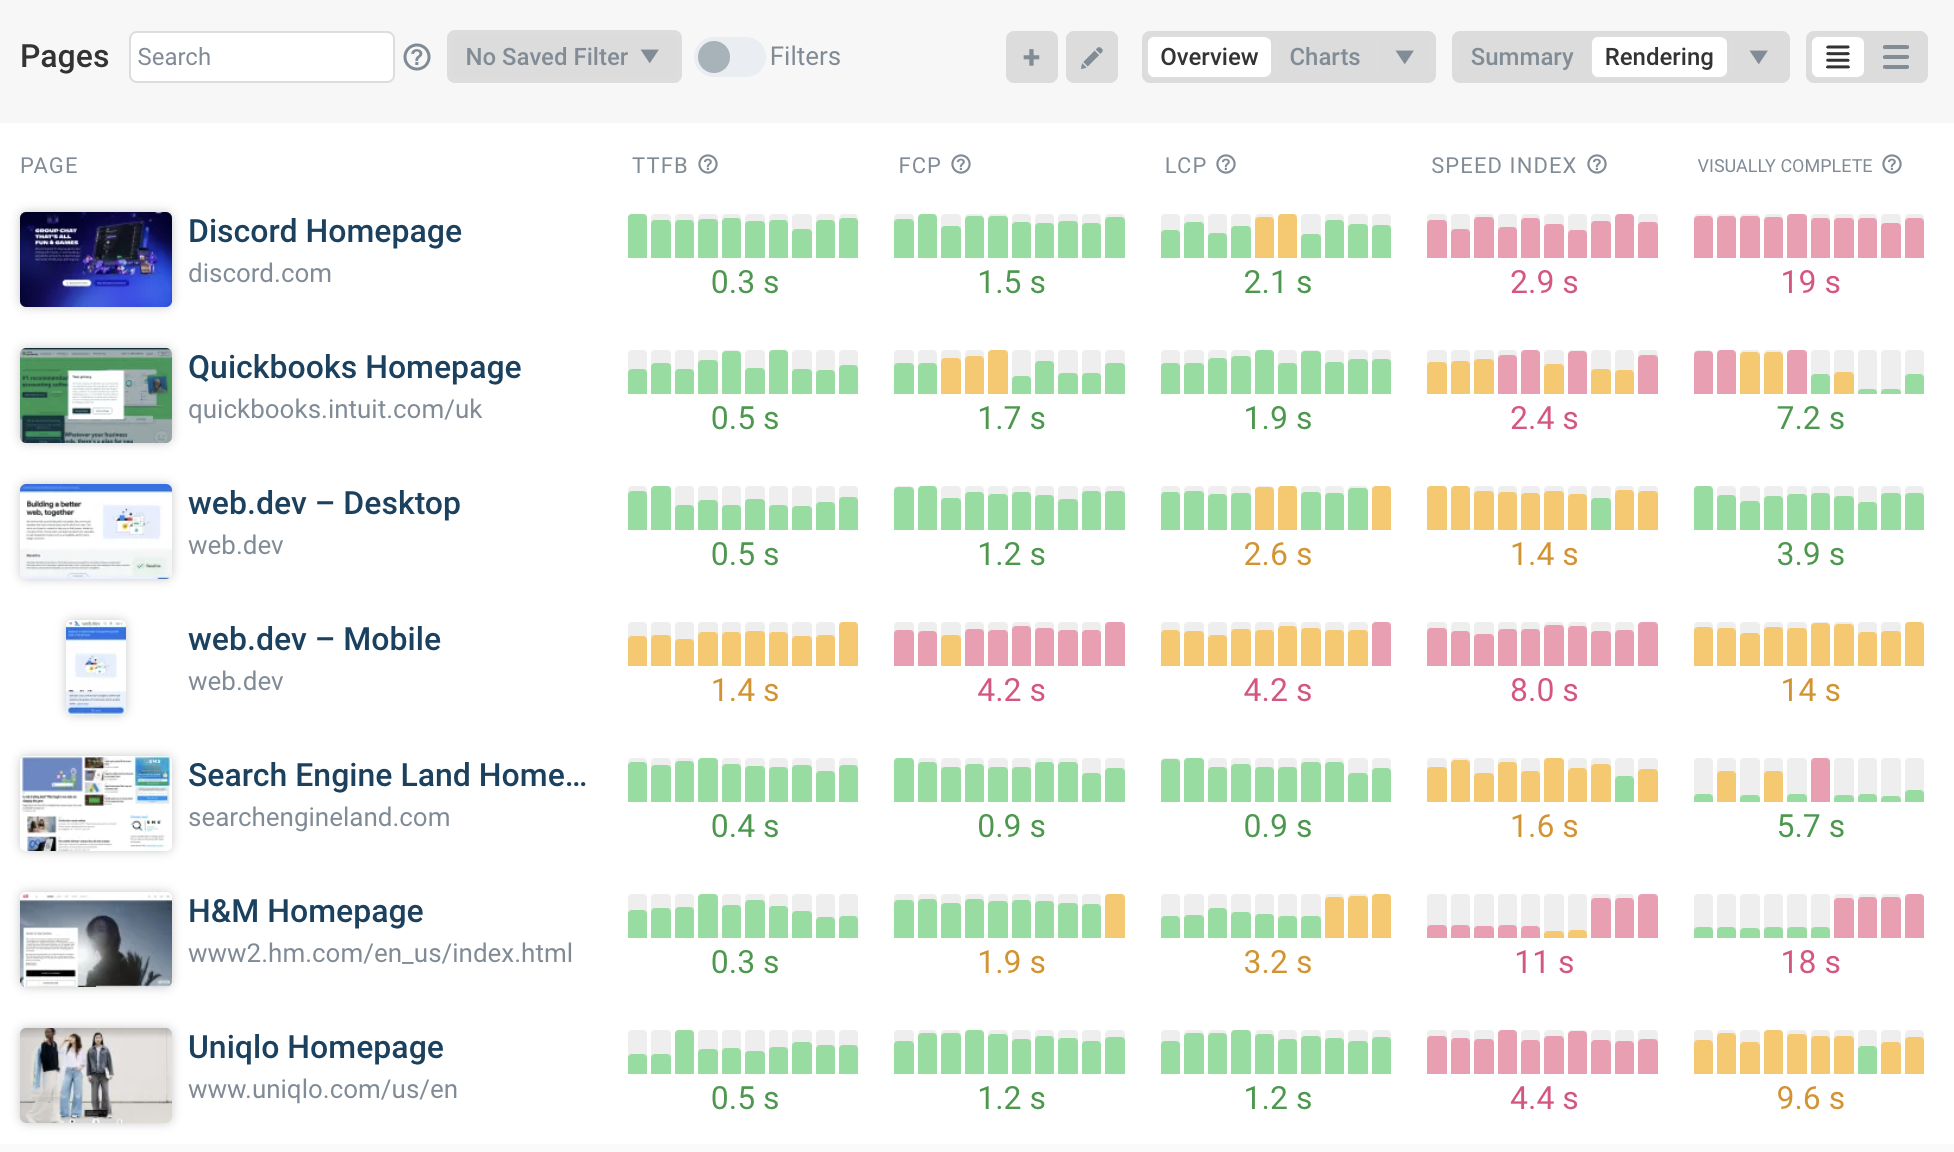Click Discord's 19 s Visually Complete value

[1810, 282]
